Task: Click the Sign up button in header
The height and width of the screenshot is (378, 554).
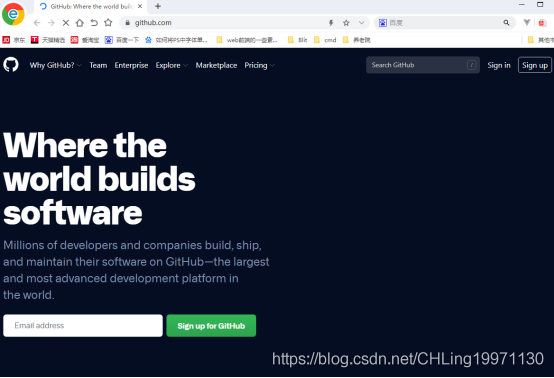Action: pyautogui.click(x=535, y=65)
